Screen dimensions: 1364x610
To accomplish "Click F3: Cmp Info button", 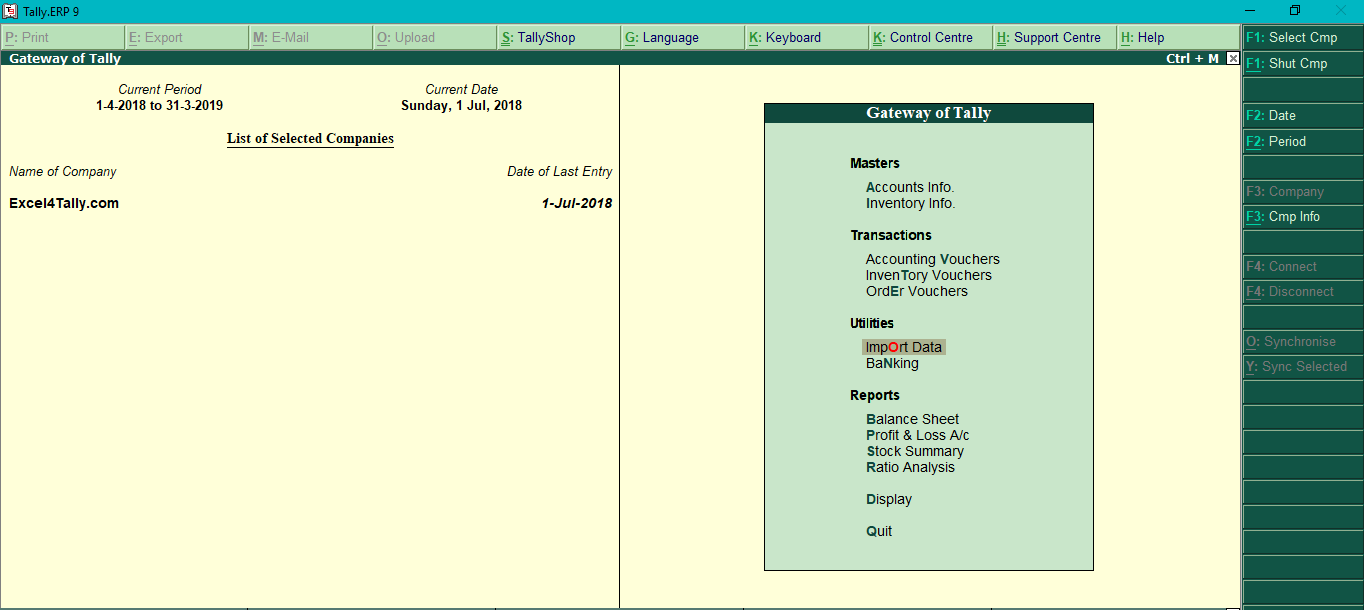I will click(x=1303, y=217).
